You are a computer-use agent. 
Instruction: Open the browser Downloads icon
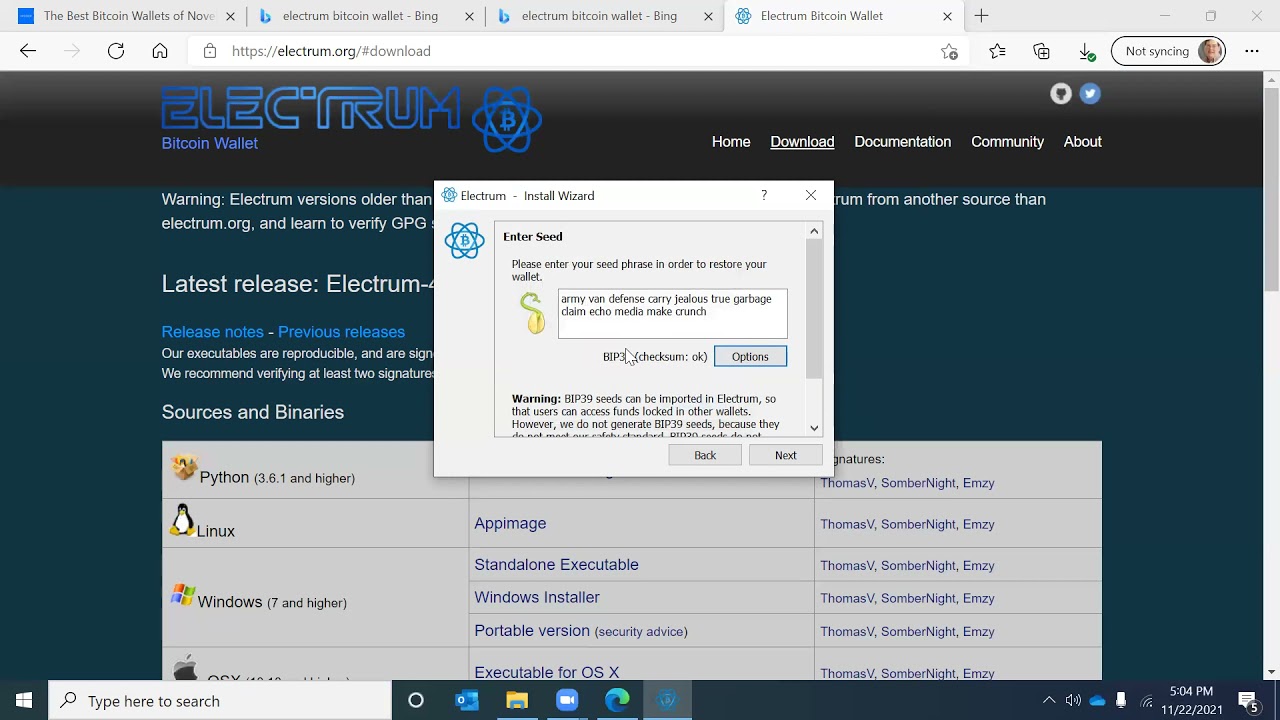tap(1087, 51)
